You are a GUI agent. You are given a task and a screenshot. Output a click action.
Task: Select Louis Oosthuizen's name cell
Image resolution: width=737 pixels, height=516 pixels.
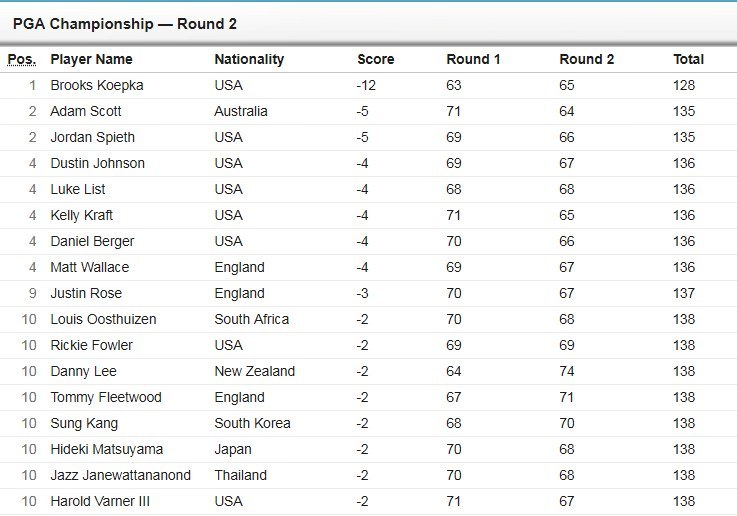[103, 319]
